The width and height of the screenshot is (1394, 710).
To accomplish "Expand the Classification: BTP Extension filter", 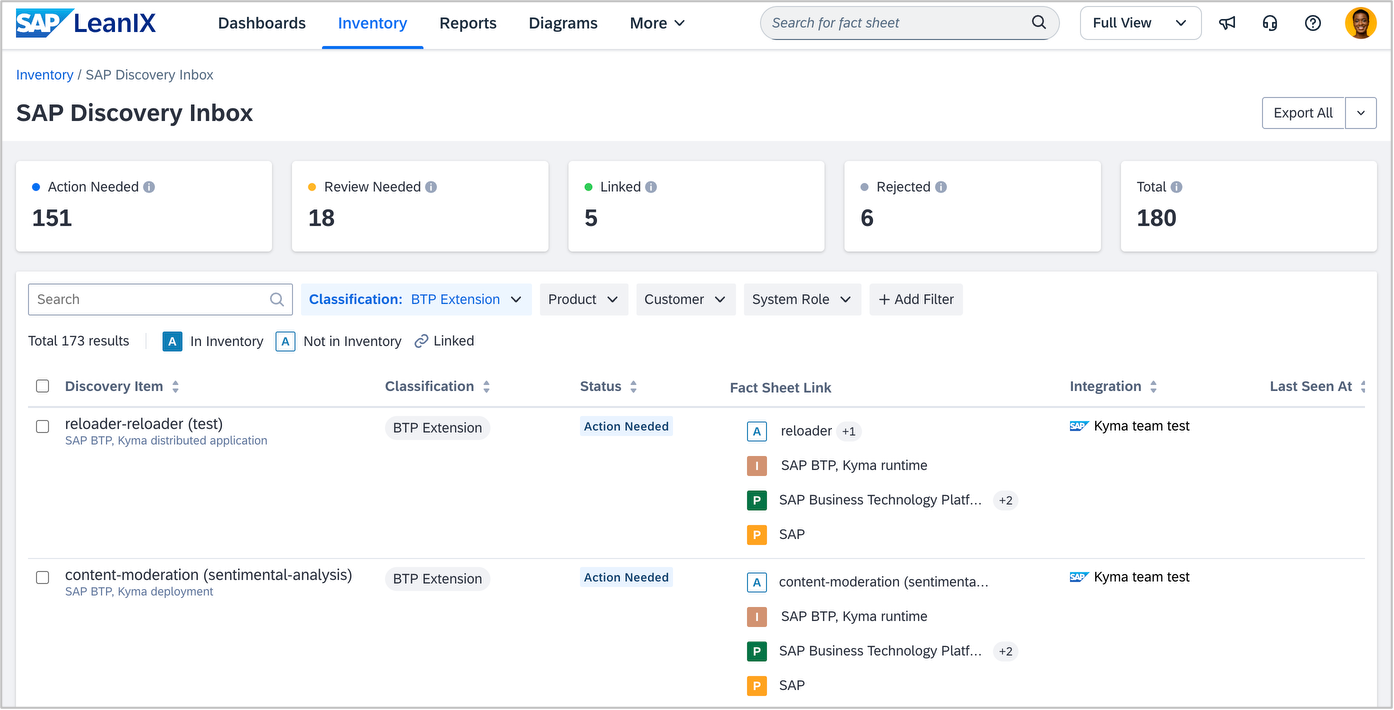I will 415,299.
